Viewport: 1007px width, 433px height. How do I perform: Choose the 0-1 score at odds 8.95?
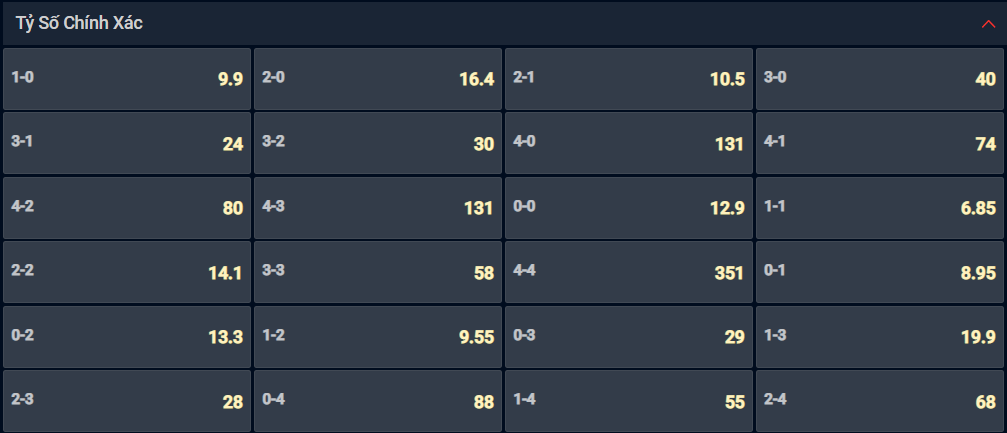coord(880,272)
